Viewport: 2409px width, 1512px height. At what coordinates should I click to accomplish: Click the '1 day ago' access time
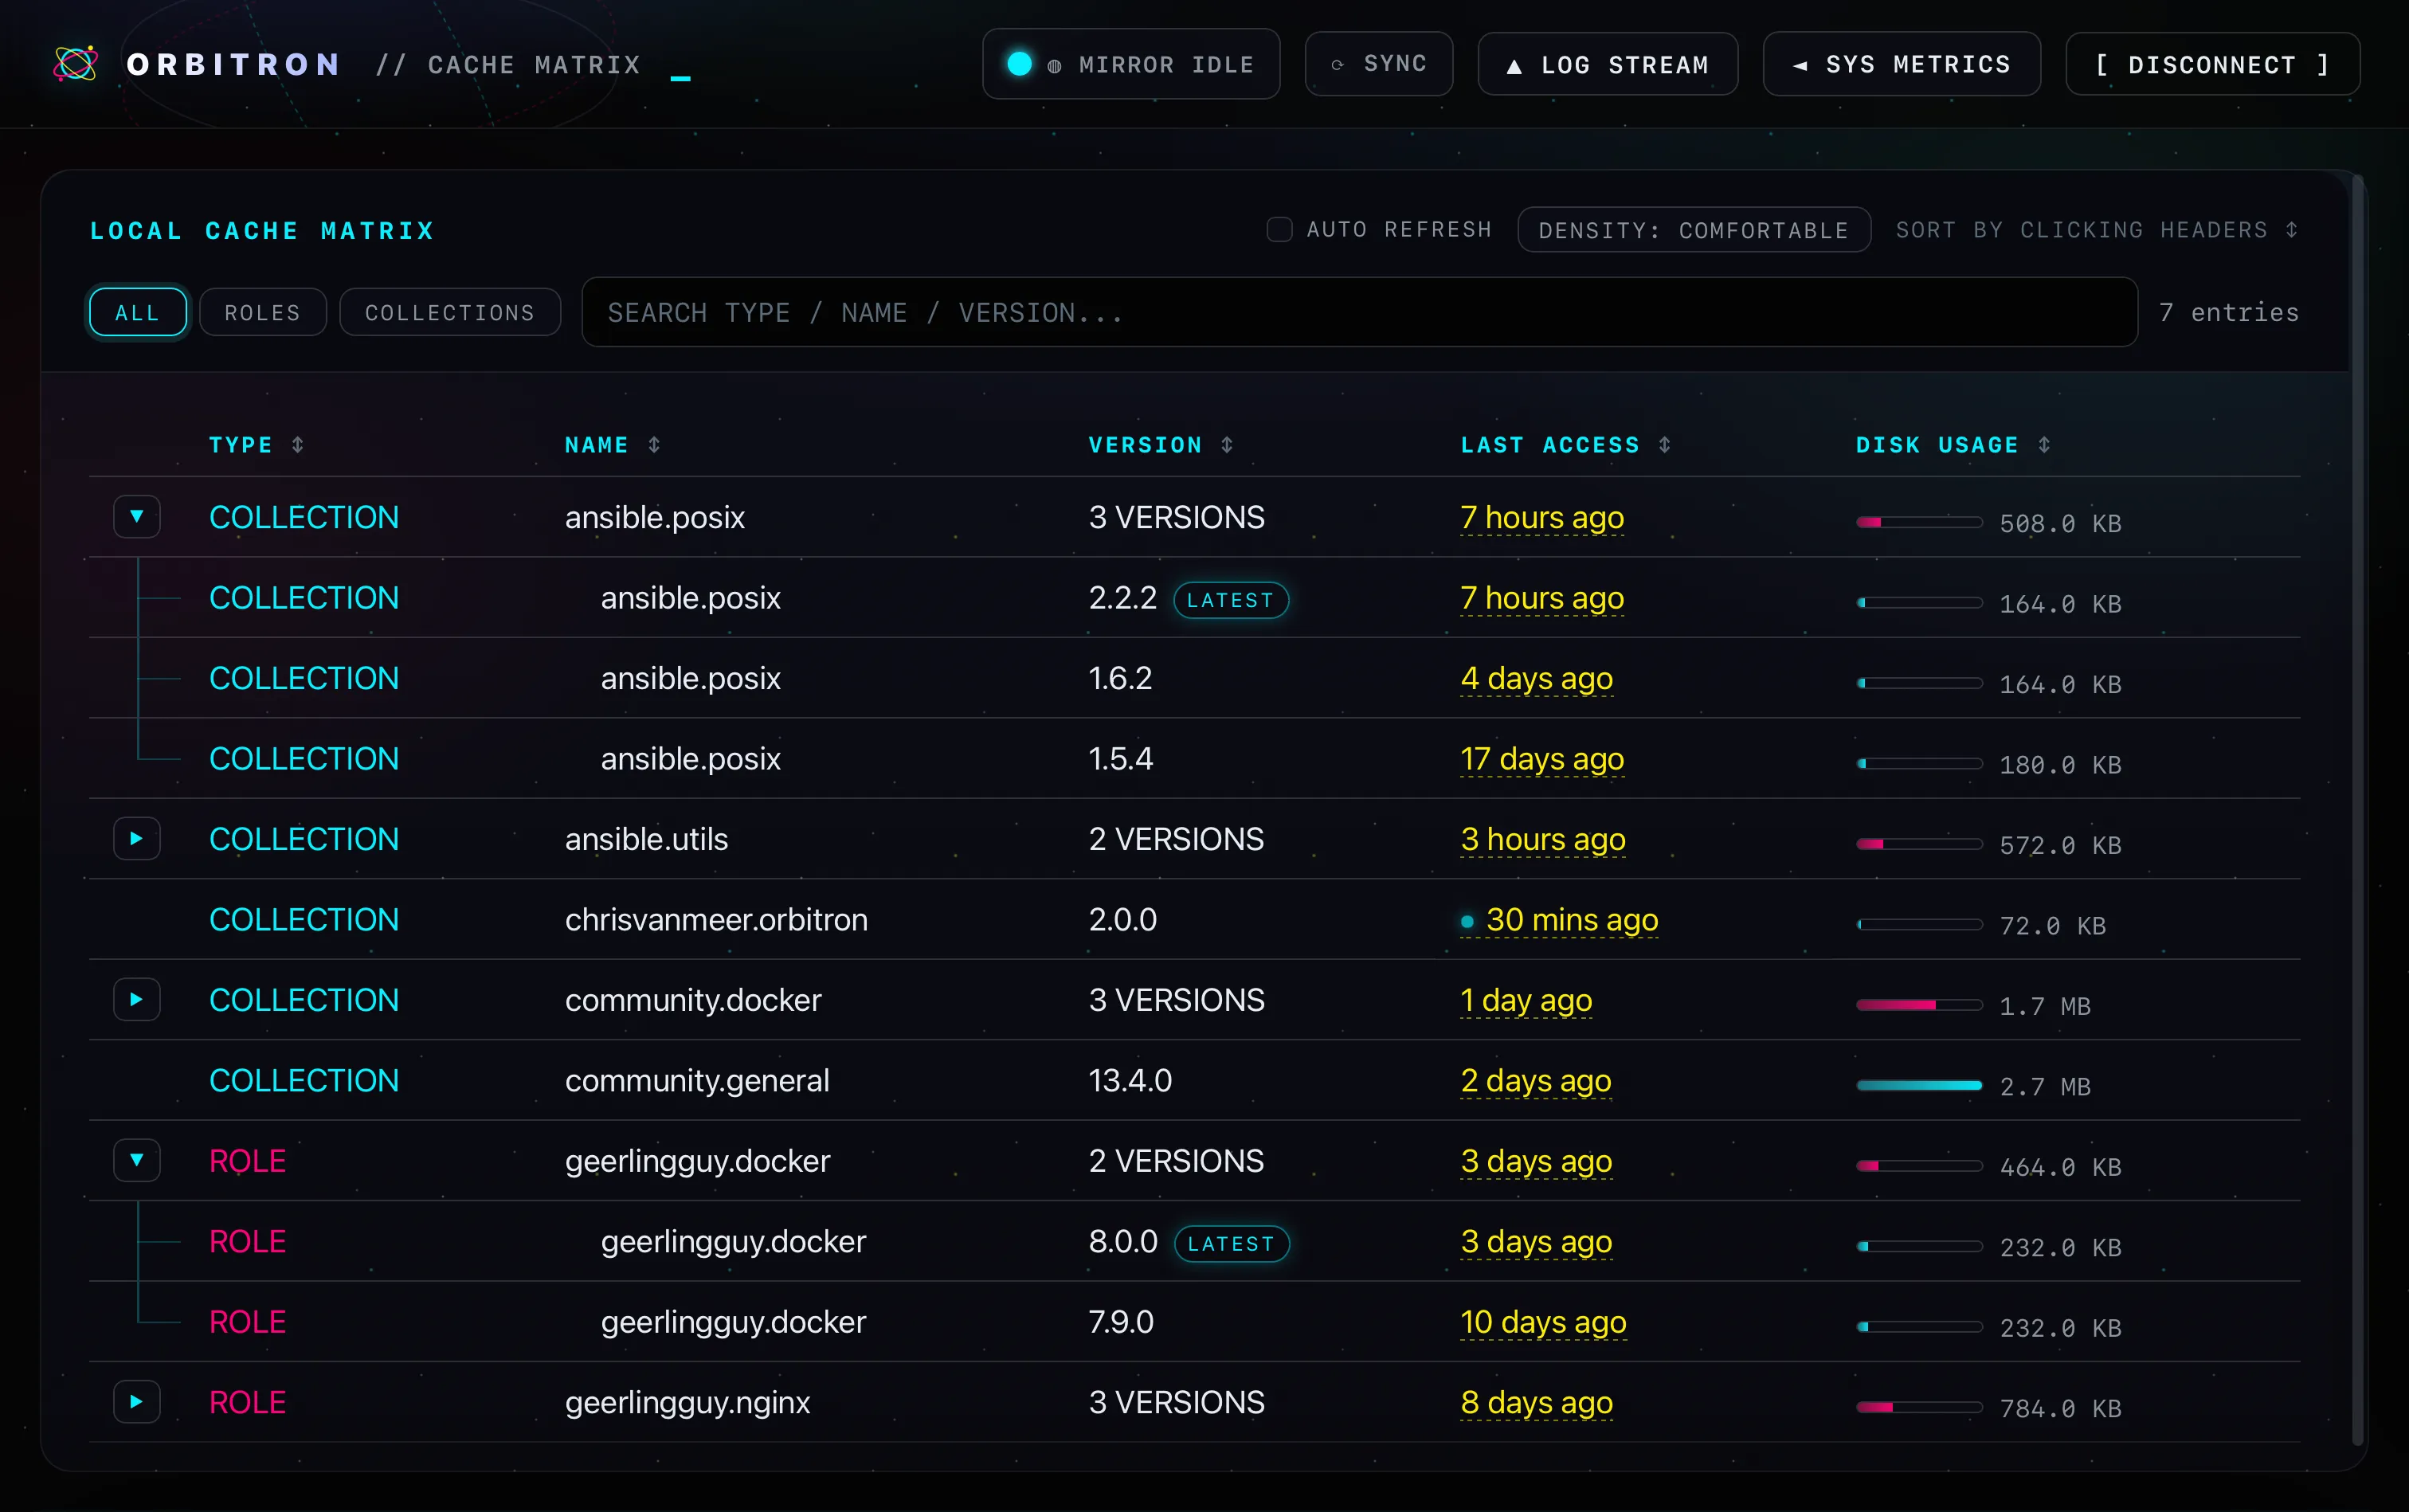[x=1526, y=1000]
